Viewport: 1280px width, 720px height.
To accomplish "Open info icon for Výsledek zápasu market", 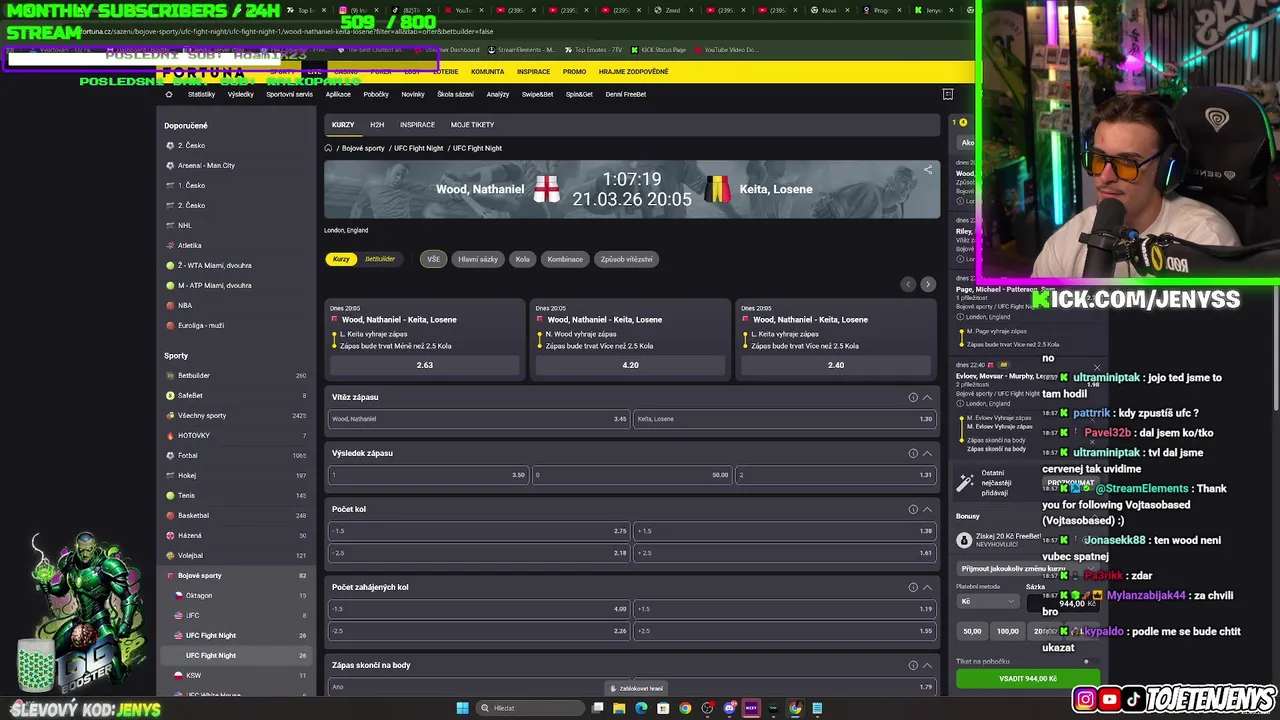I will click(913, 453).
